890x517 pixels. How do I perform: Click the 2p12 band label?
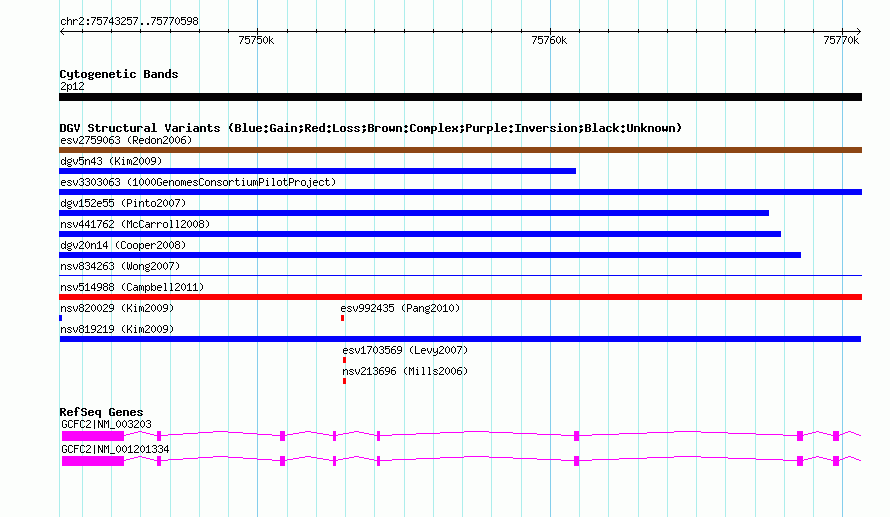pyautogui.click(x=72, y=86)
